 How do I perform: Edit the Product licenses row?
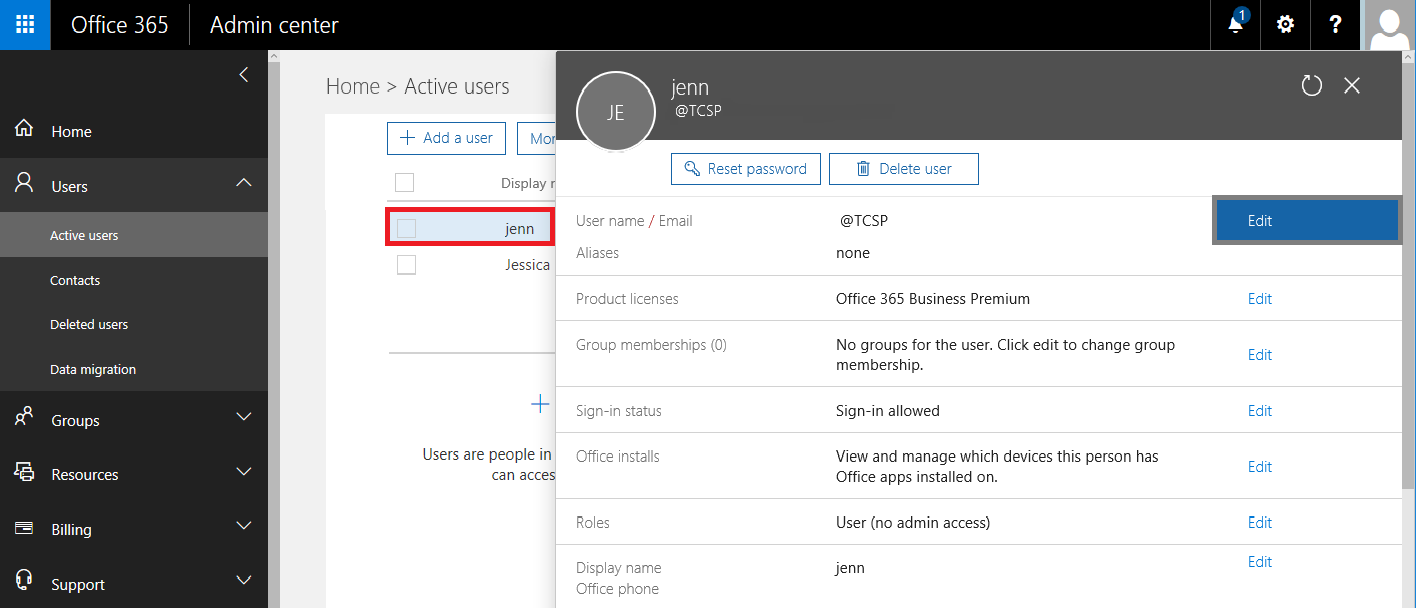click(1259, 299)
